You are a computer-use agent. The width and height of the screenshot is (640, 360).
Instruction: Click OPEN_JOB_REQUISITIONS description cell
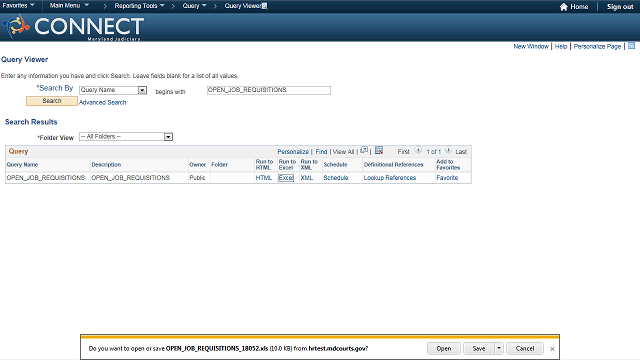pos(130,178)
